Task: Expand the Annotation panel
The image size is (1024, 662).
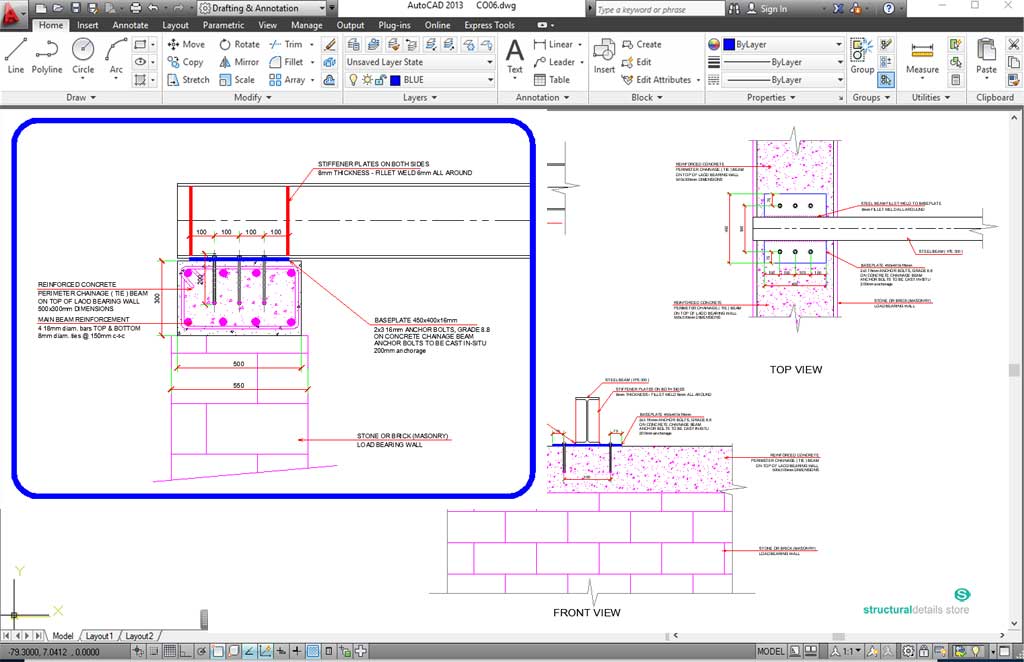Action: tap(543, 97)
